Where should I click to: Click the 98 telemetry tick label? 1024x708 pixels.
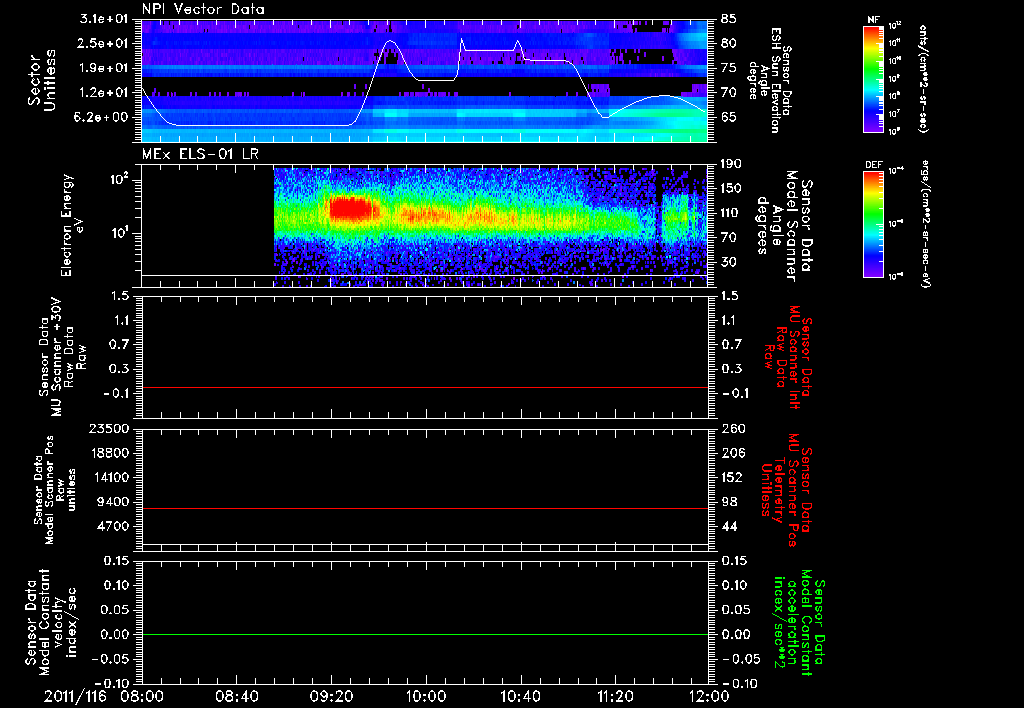(729, 502)
